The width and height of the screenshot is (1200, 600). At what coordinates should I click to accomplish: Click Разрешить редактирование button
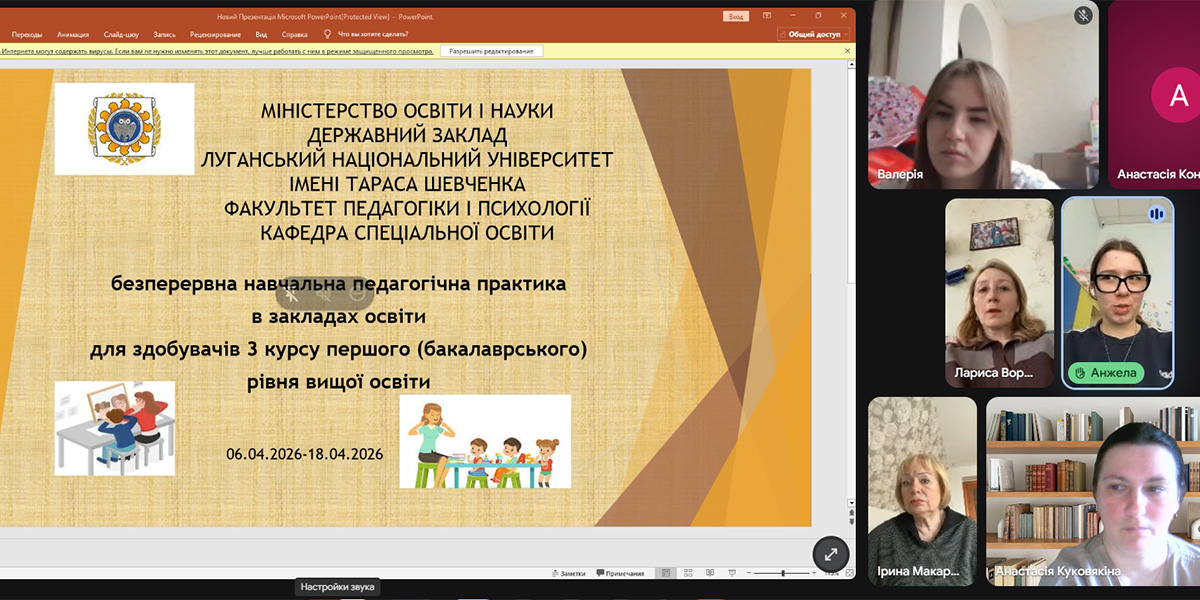[491, 50]
